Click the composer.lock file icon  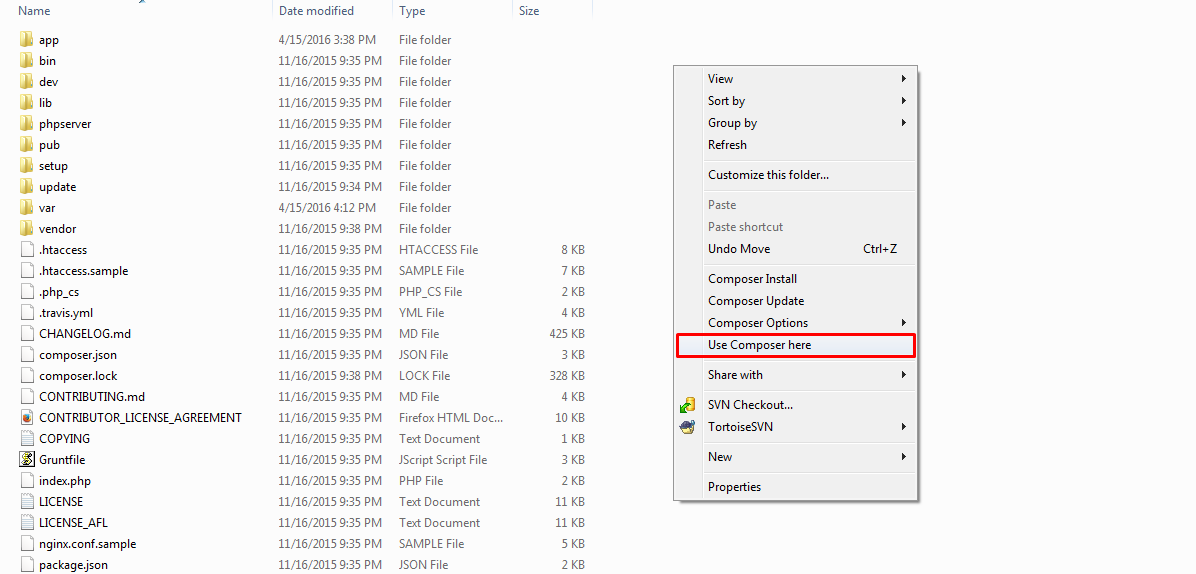tap(27, 376)
